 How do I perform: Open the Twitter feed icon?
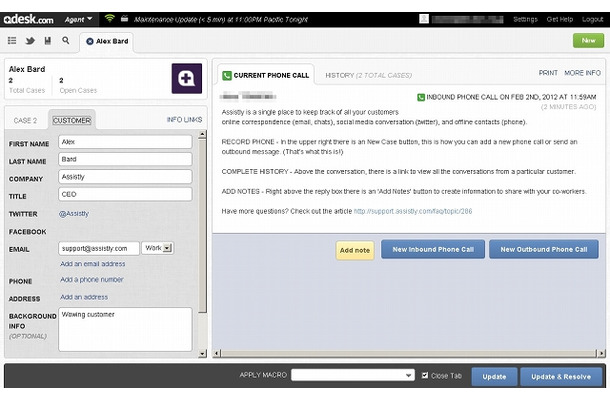[30, 40]
